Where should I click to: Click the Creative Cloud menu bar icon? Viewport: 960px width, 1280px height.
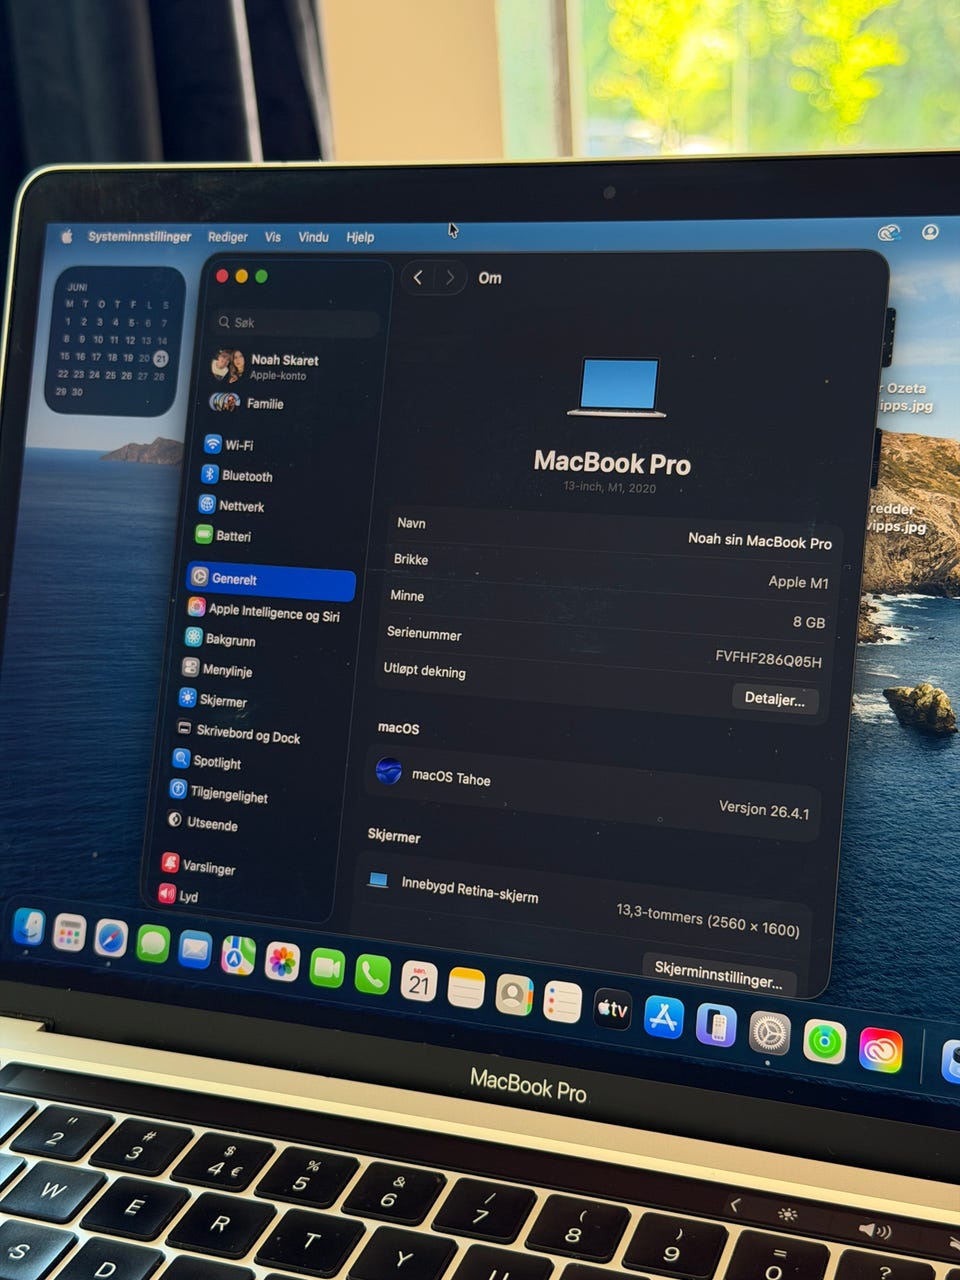click(888, 233)
